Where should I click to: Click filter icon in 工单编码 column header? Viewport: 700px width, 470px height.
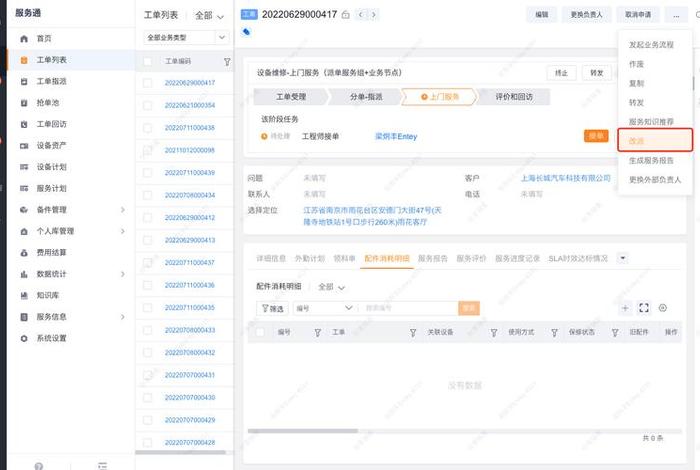click(227, 62)
